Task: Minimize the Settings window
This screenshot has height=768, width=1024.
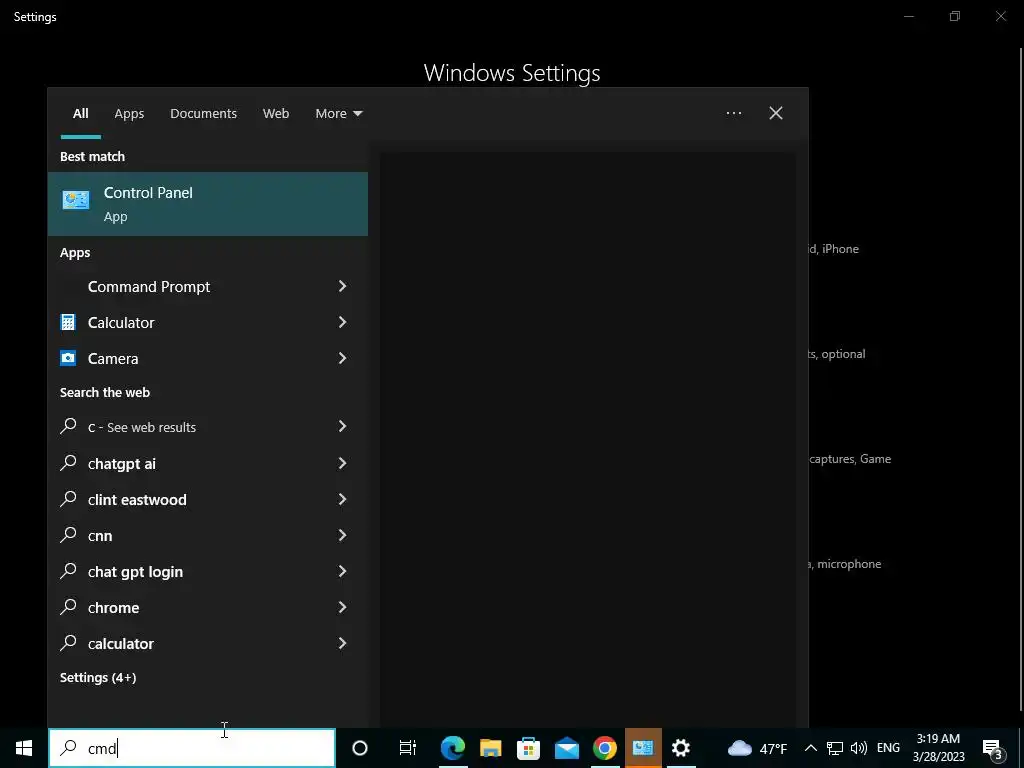Action: 909,16
